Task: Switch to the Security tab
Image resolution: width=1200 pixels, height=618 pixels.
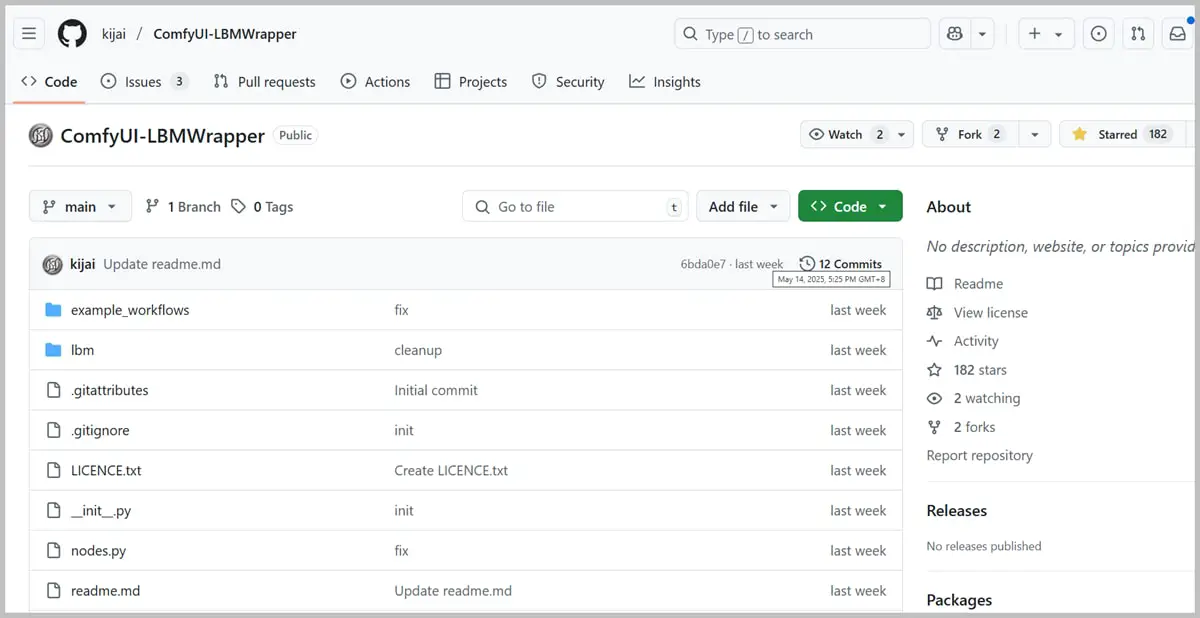Action: (x=568, y=82)
